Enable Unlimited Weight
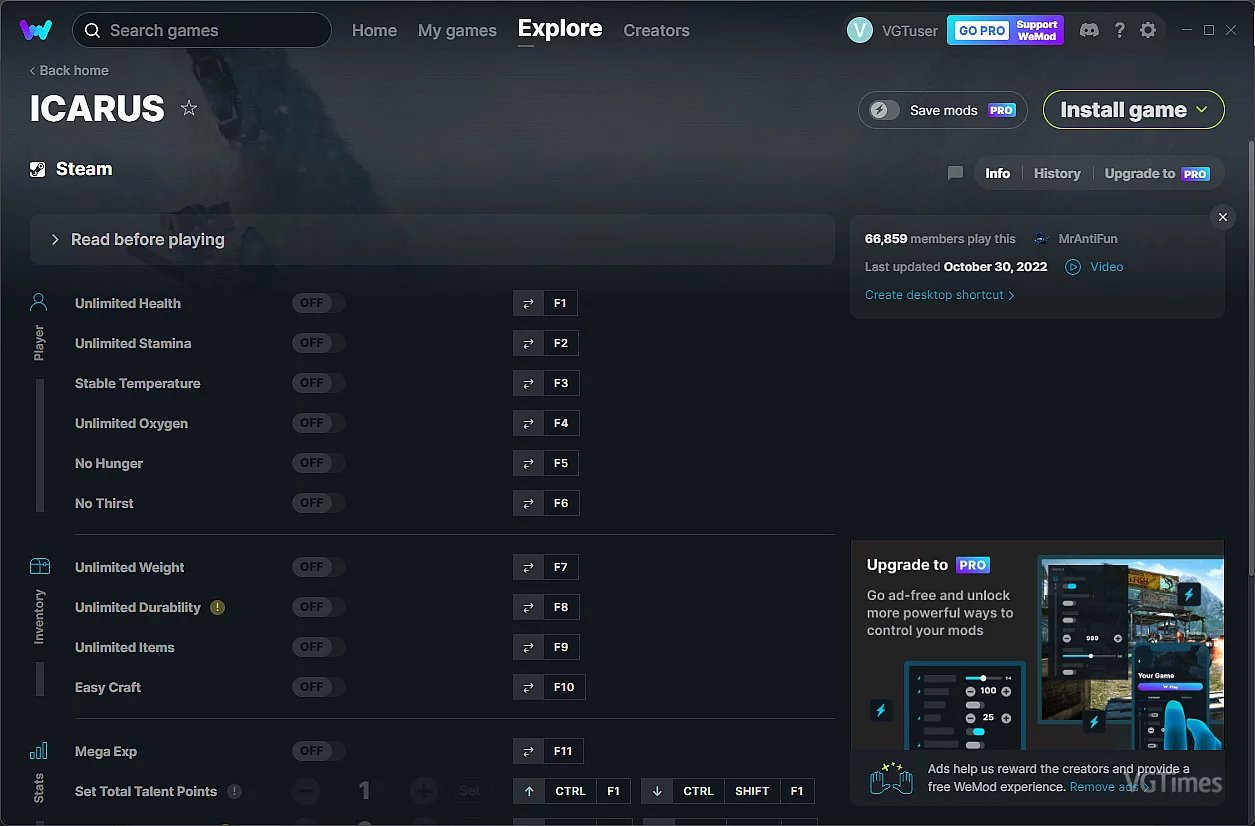 coord(318,567)
